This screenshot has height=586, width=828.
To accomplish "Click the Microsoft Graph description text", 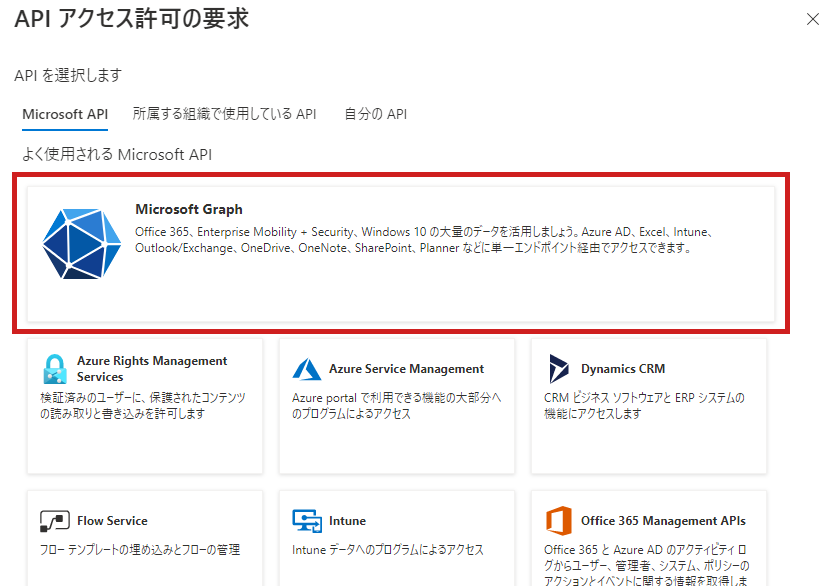I will pos(425,240).
